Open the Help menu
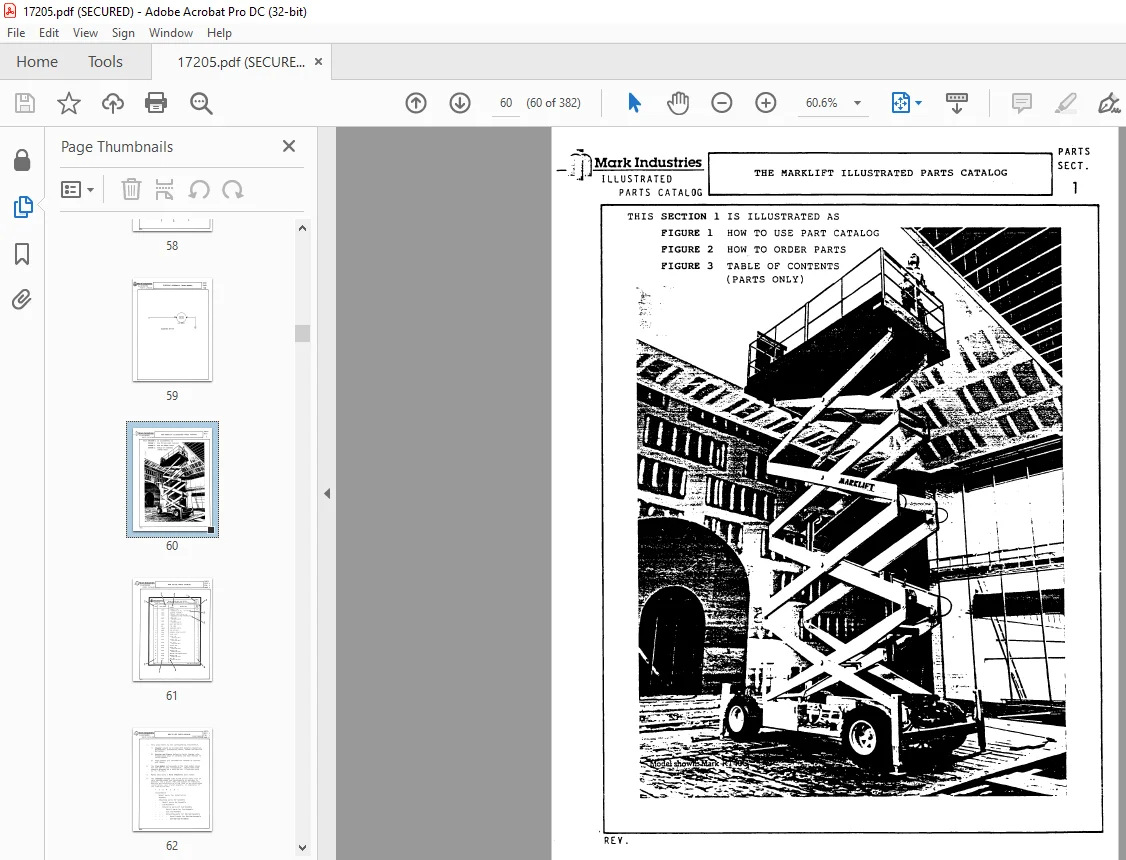 pyautogui.click(x=219, y=33)
